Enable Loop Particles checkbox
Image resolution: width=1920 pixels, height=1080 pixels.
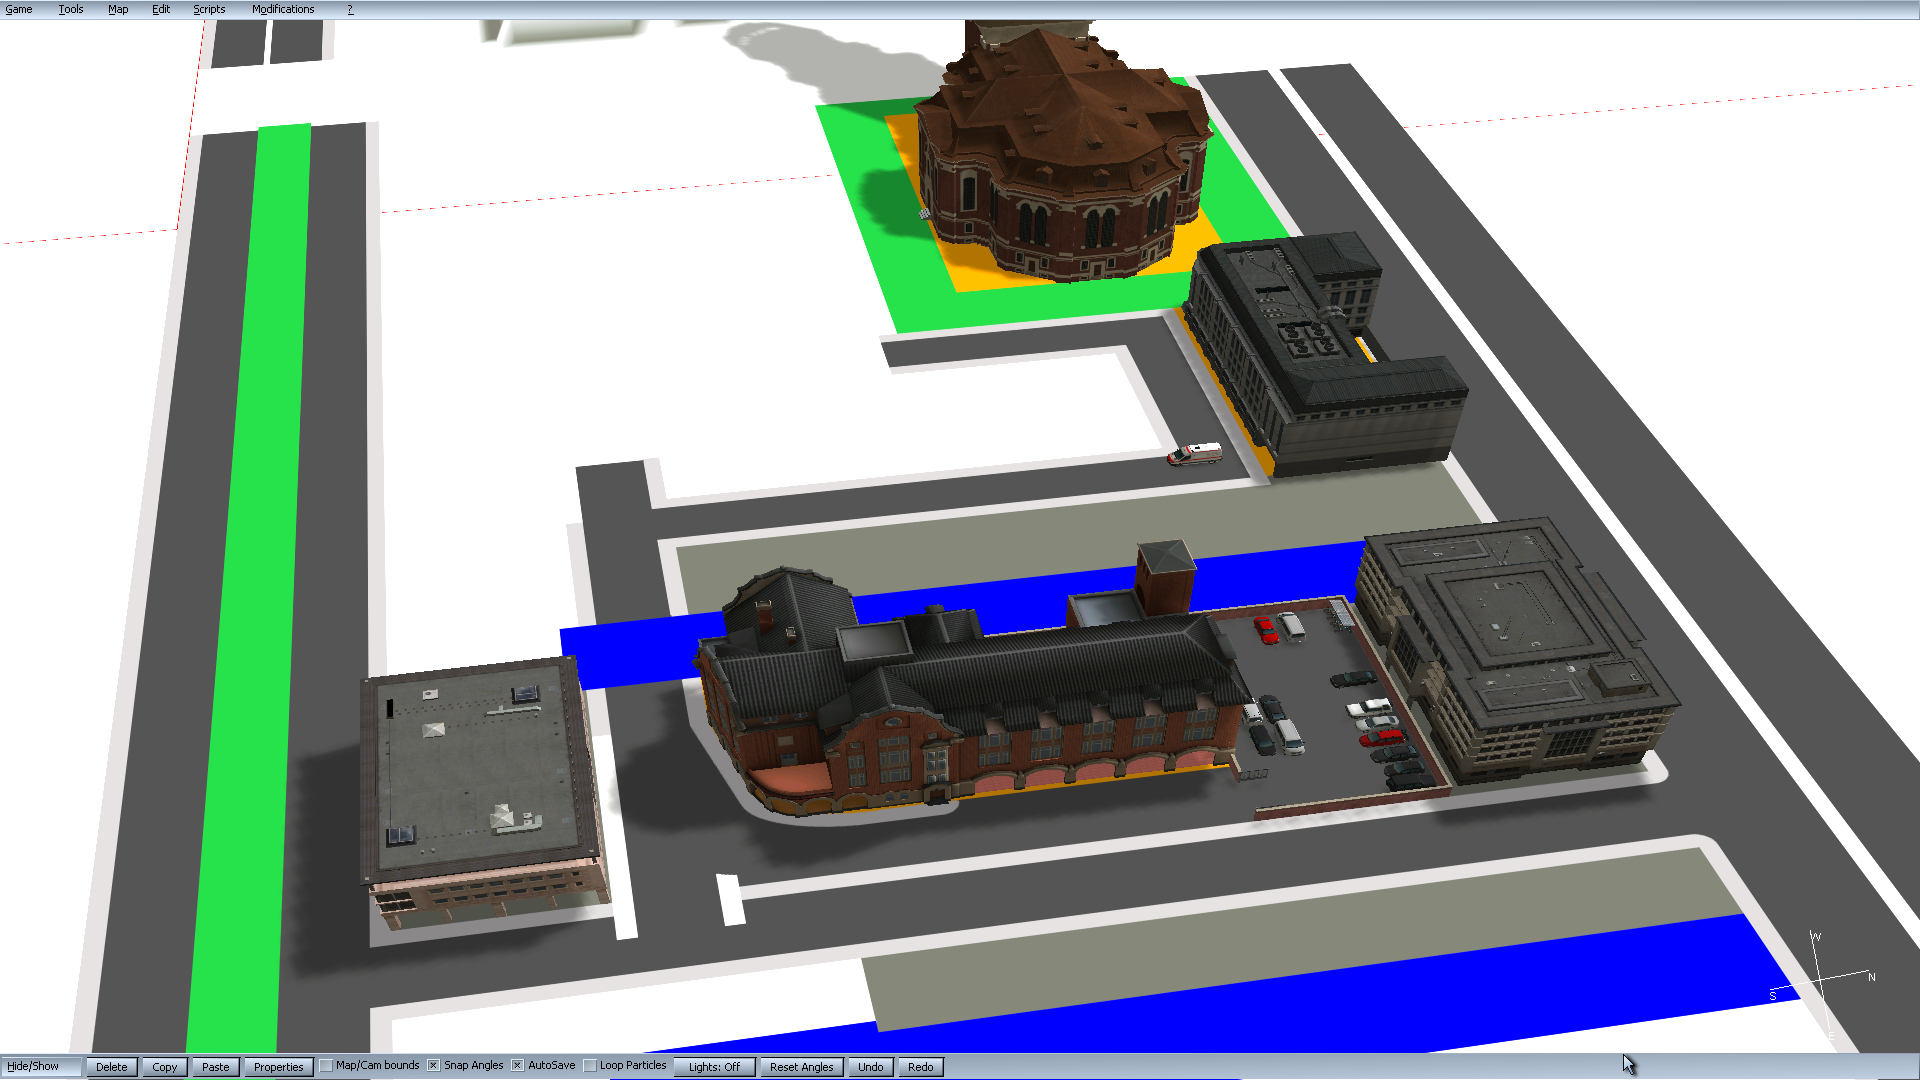(x=590, y=1066)
